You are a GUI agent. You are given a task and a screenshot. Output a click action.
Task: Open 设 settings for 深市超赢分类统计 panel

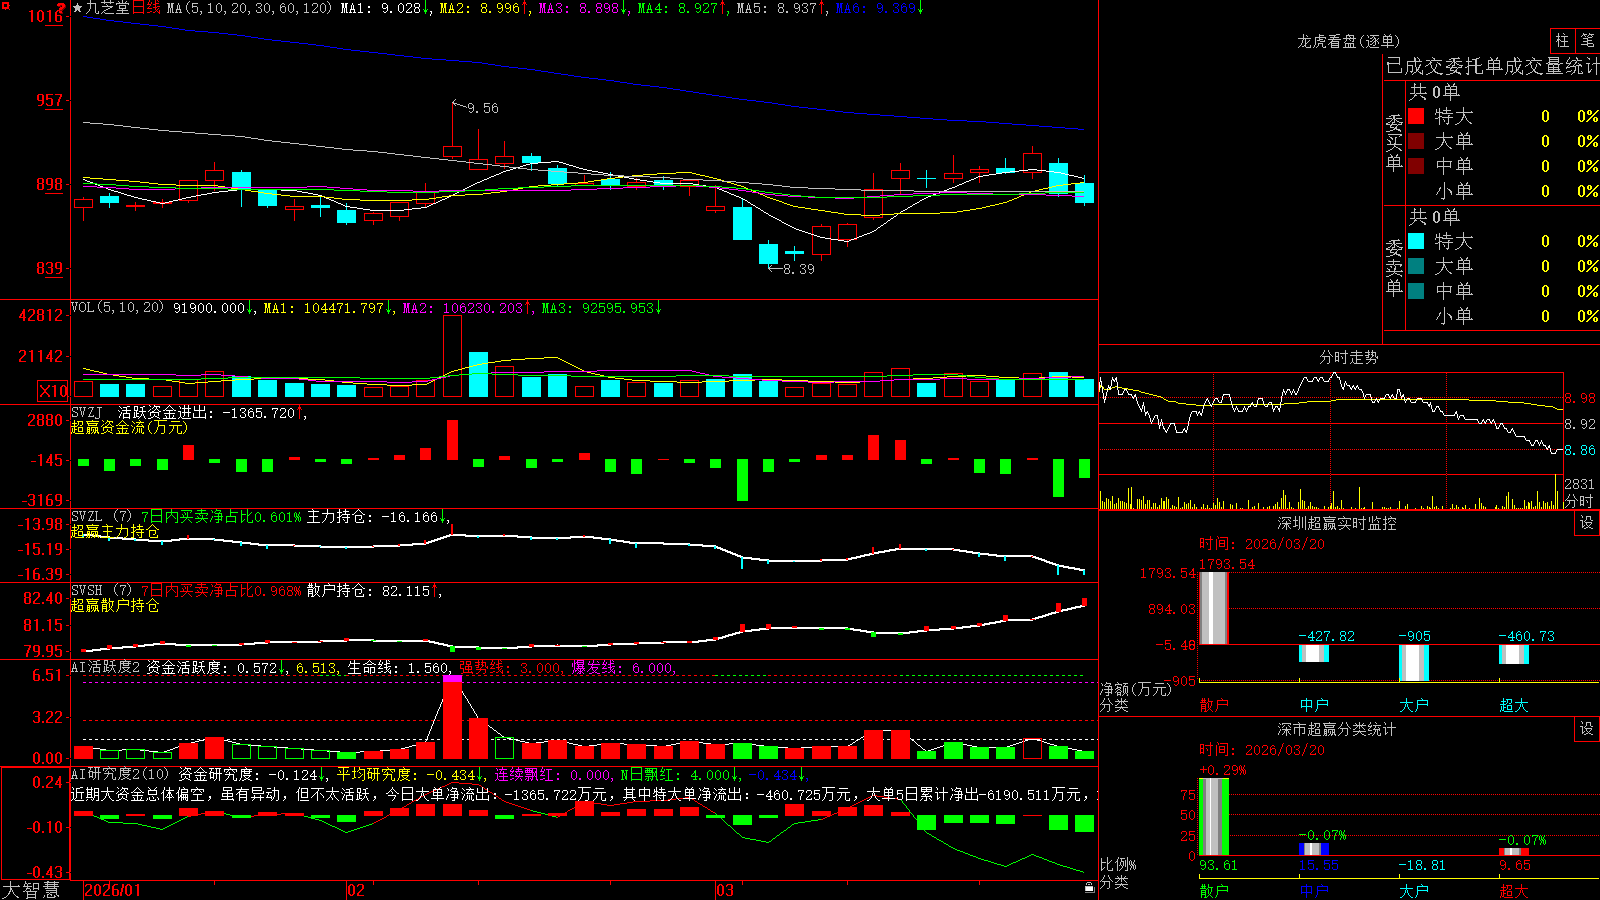[x=1587, y=729]
